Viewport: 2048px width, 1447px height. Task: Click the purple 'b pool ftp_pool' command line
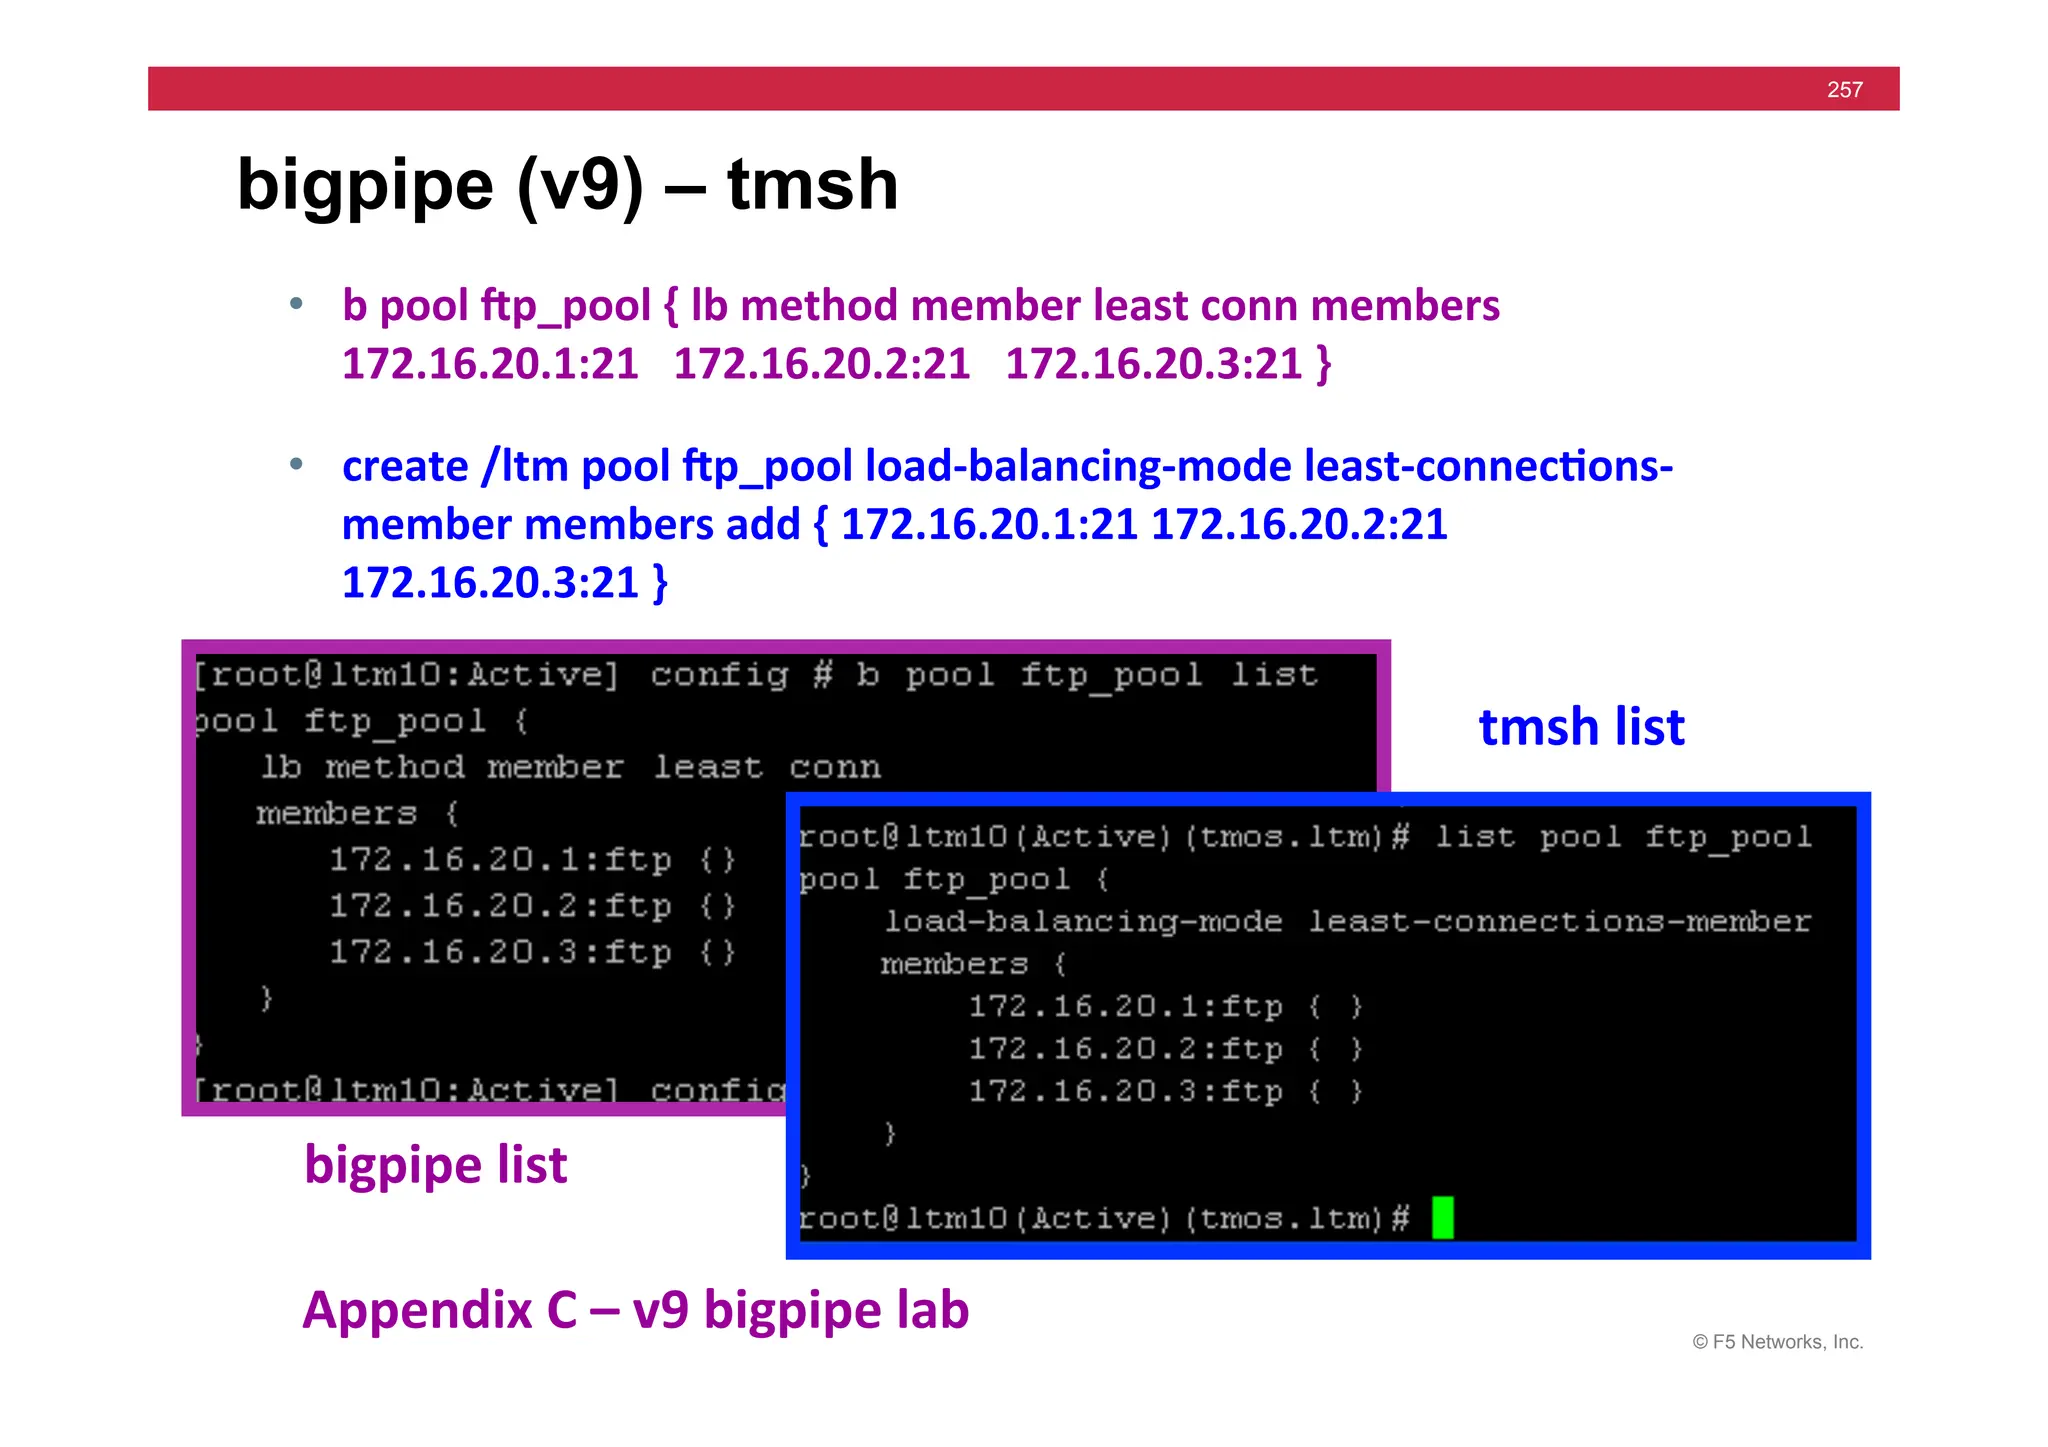(921, 306)
